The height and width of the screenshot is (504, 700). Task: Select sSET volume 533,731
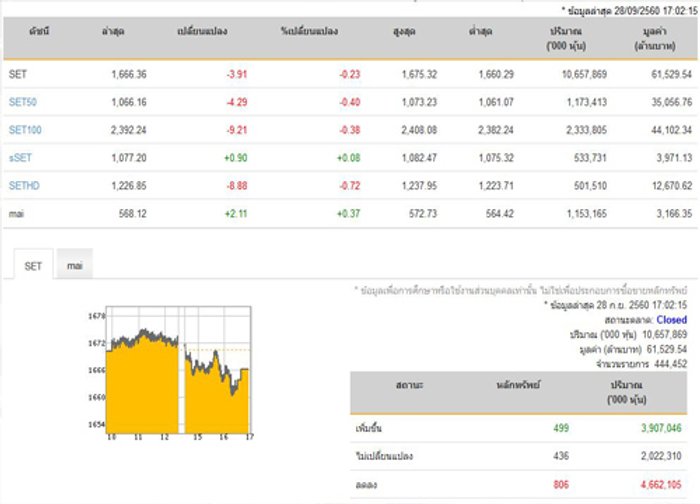pos(590,158)
